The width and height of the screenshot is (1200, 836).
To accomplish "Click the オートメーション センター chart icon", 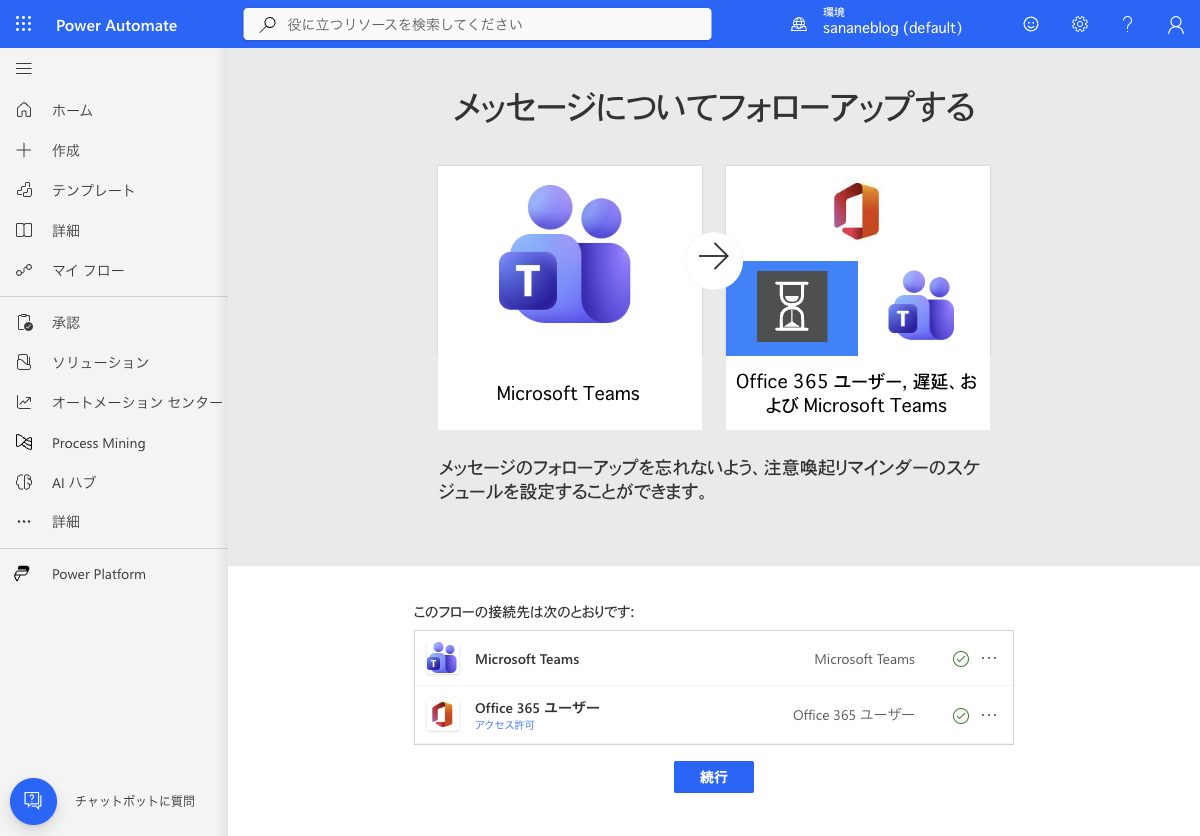I will coord(24,402).
